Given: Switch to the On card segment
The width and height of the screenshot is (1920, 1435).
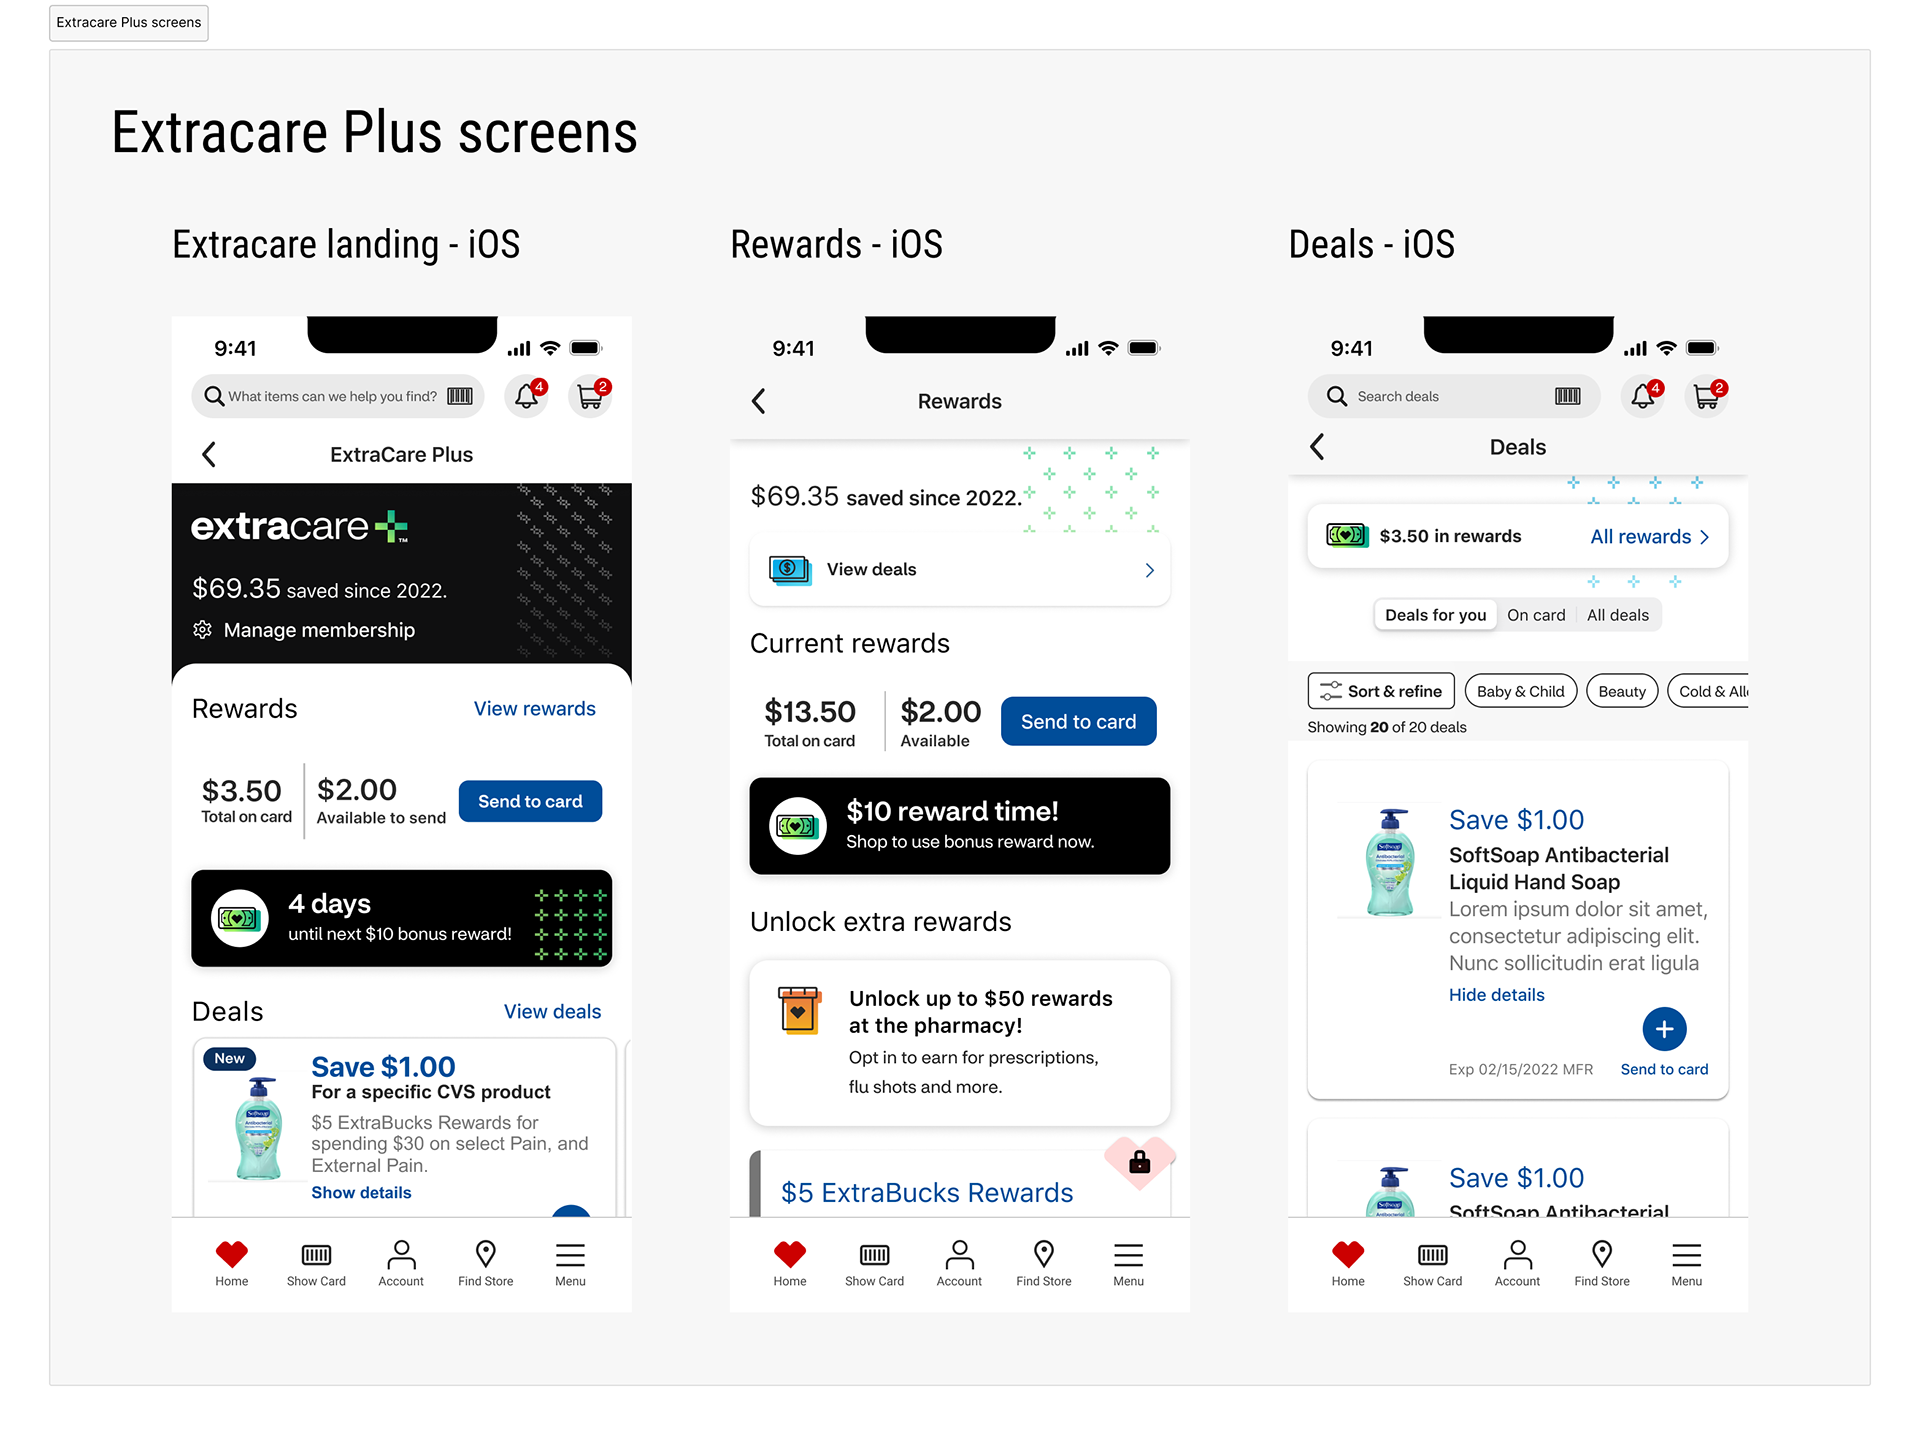Looking at the screenshot, I should tap(1536, 615).
